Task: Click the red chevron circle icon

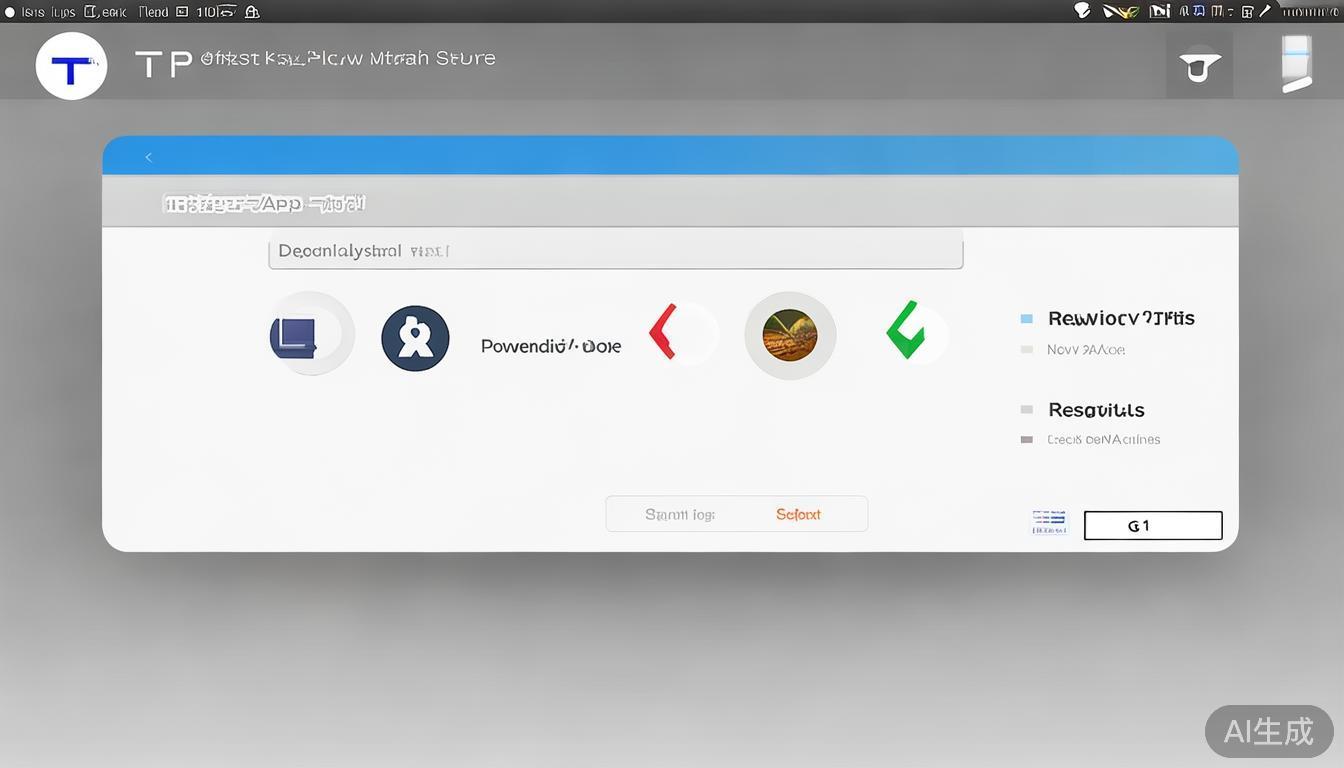Action: (x=680, y=334)
